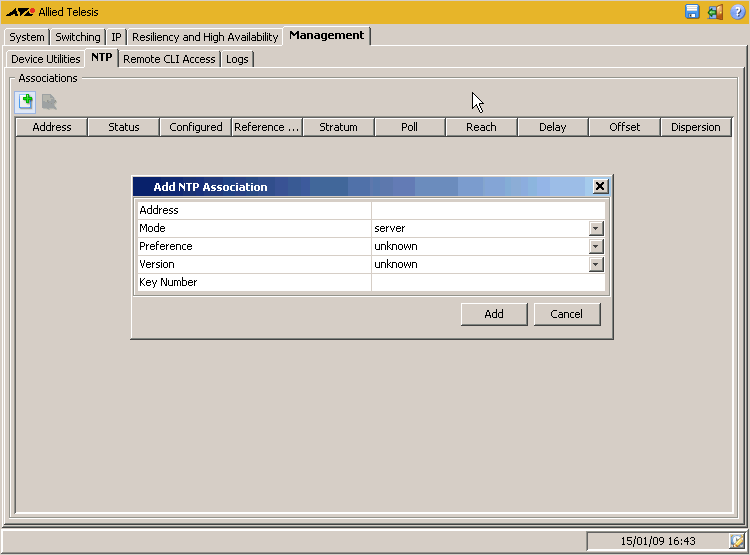Cancel the Add NTP Association dialog

tap(566, 314)
